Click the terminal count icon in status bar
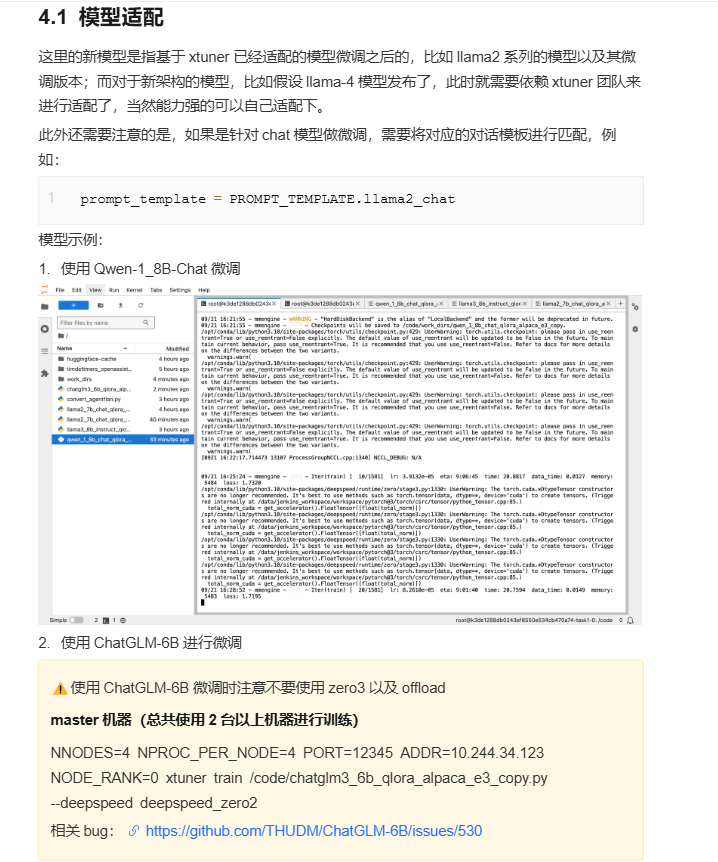This screenshot has height=862, width=718. coord(106,620)
